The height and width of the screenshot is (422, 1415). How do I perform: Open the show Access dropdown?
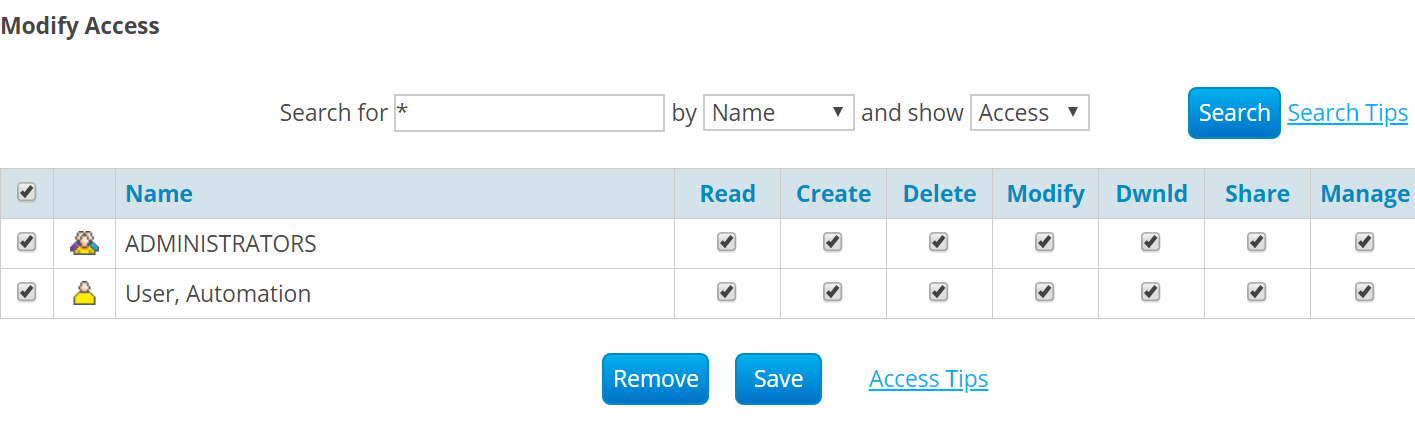click(x=1029, y=113)
